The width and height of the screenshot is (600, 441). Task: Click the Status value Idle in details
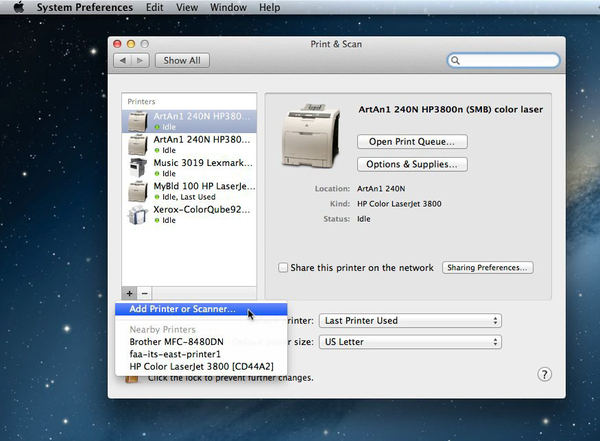click(364, 219)
